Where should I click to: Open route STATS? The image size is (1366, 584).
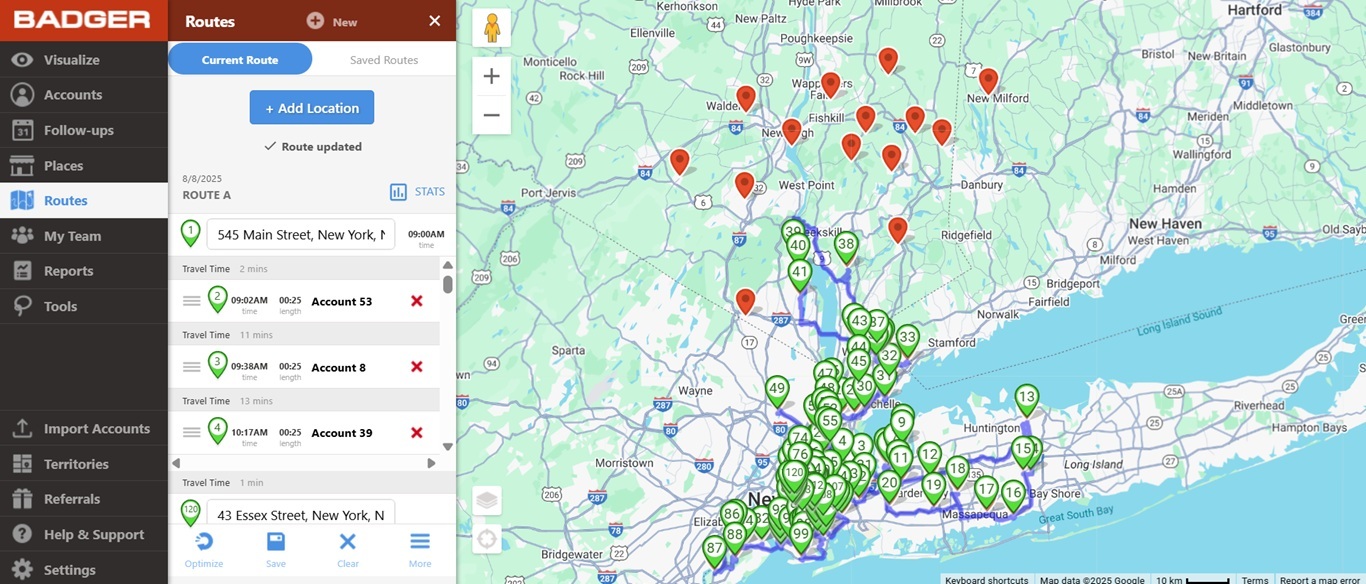coord(417,192)
